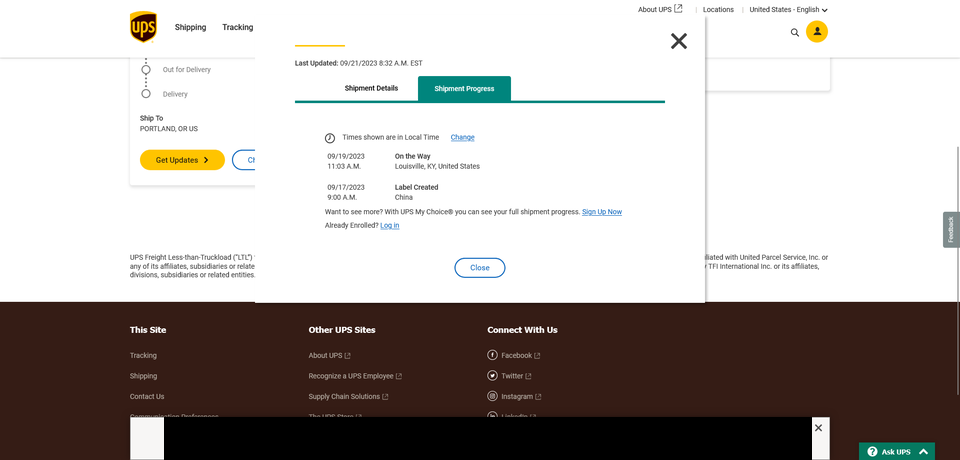Click the Out for Delivery step circle
Viewport: 960px width, 460px height.
(x=146, y=70)
